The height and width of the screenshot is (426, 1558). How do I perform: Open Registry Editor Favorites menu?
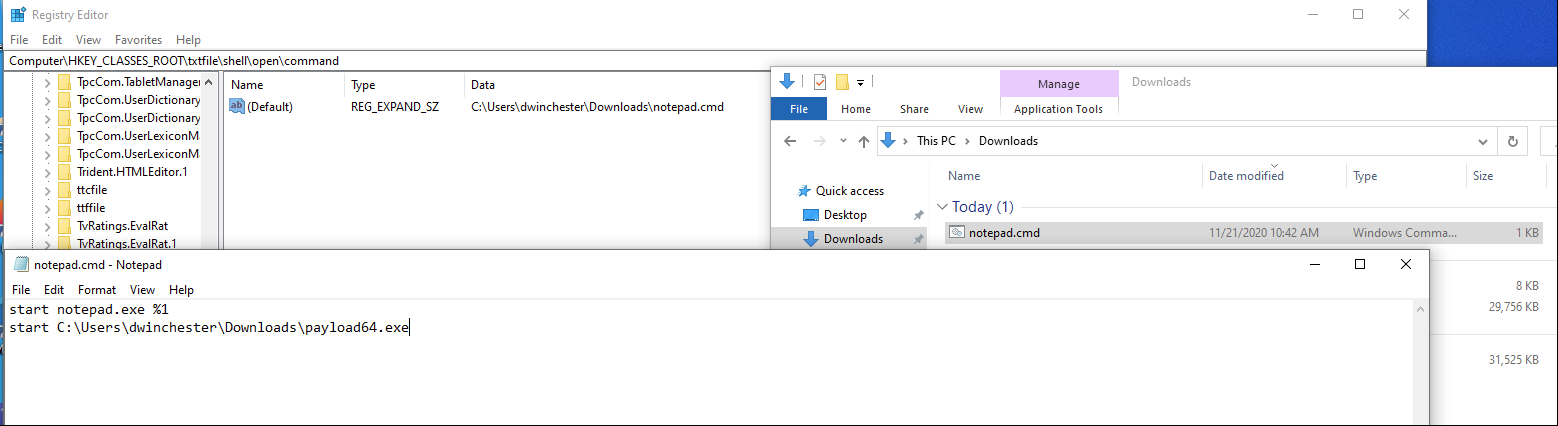pyautogui.click(x=138, y=40)
